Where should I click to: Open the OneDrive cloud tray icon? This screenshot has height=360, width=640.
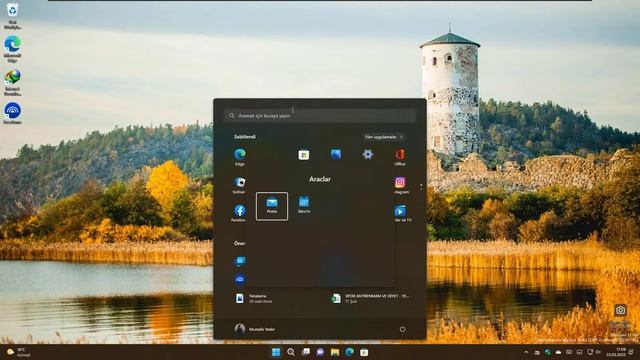pyautogui.click(x=558, y=352)
